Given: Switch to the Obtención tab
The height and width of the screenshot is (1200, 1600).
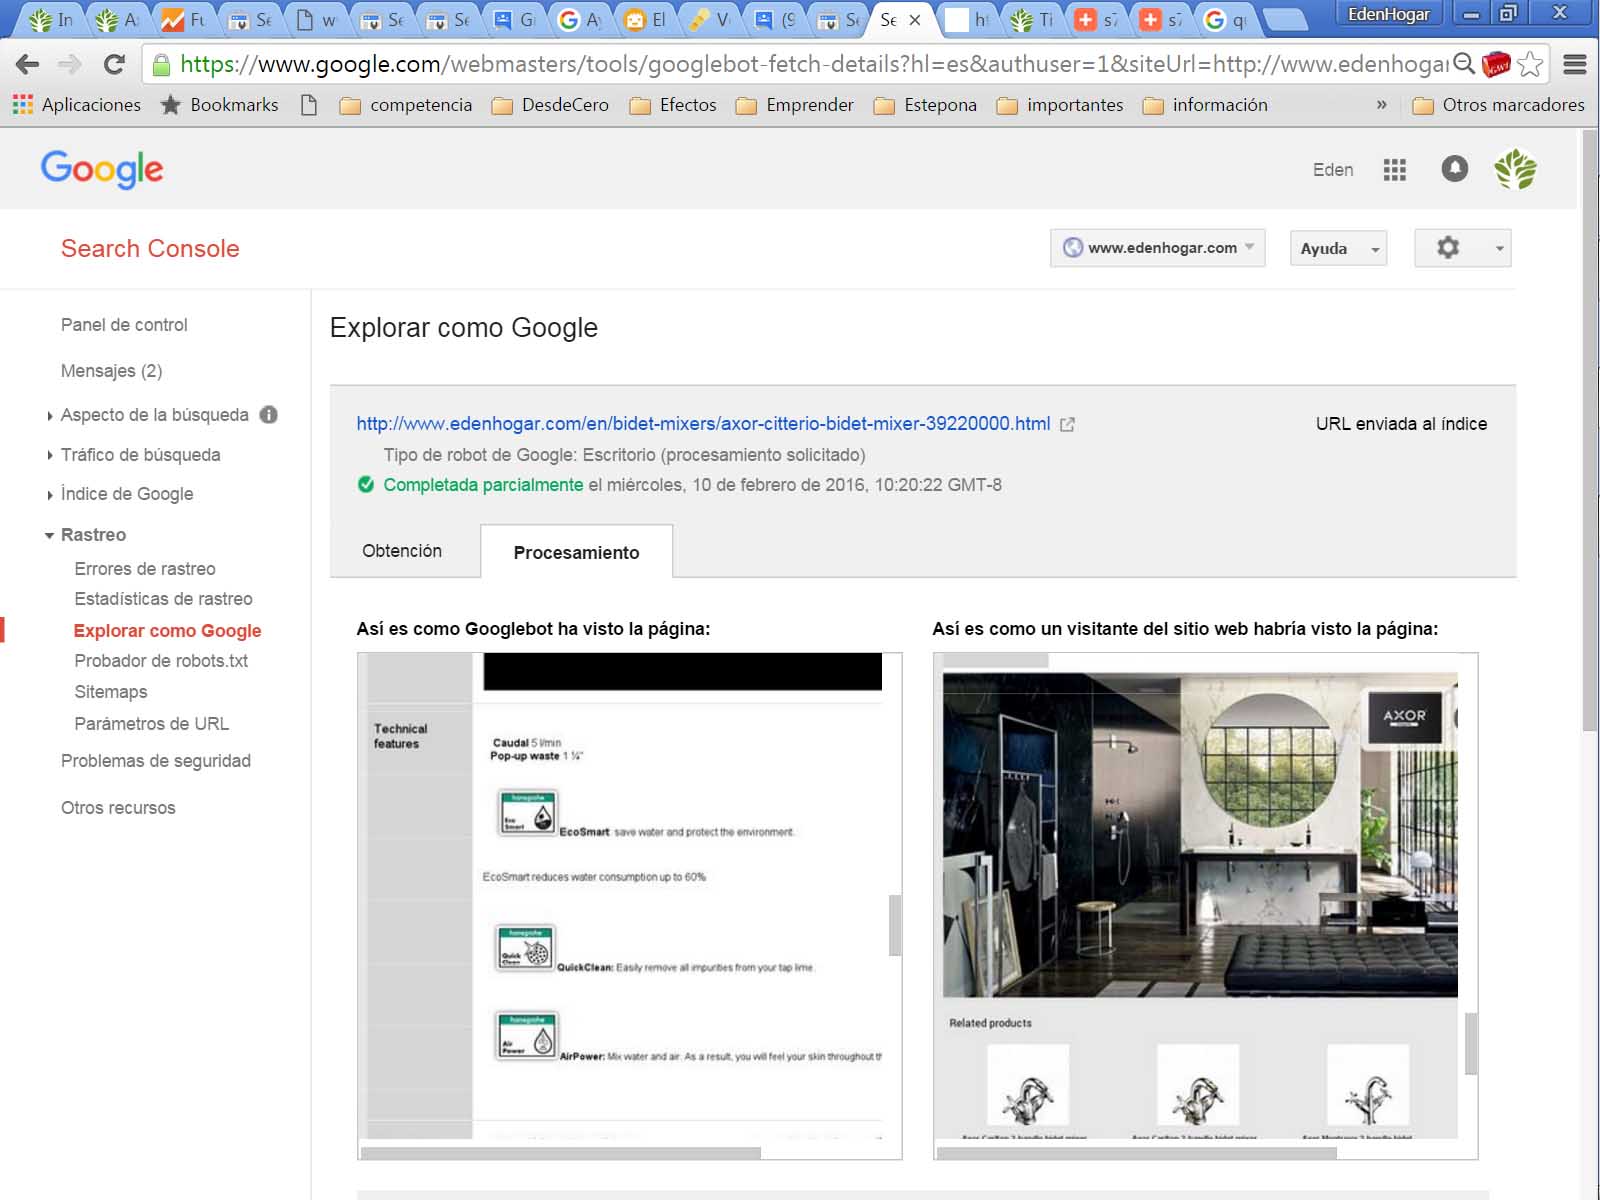Looking at the screenshot, I should click(x=402, y=551).
